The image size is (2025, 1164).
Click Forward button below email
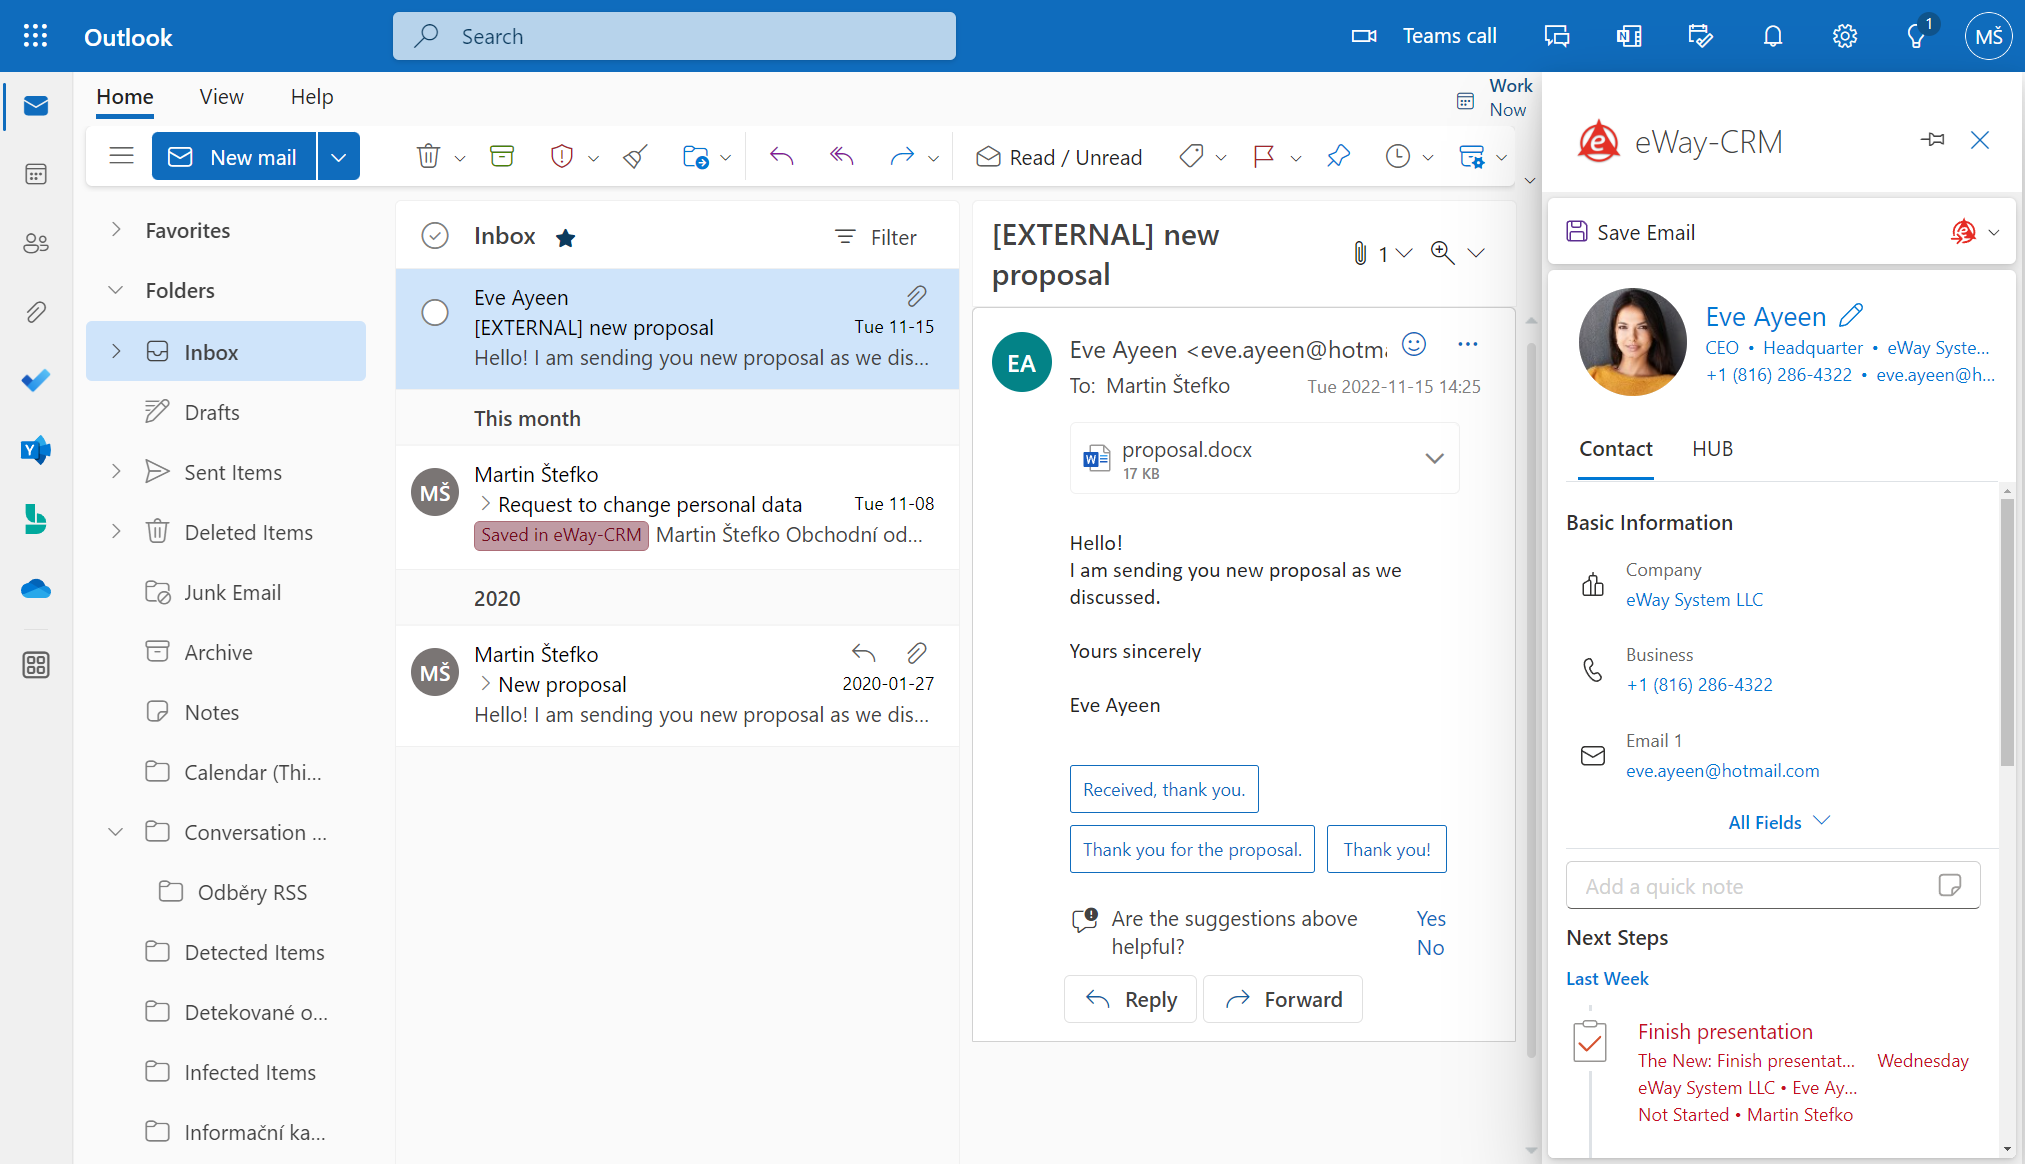coord(1283,999)
